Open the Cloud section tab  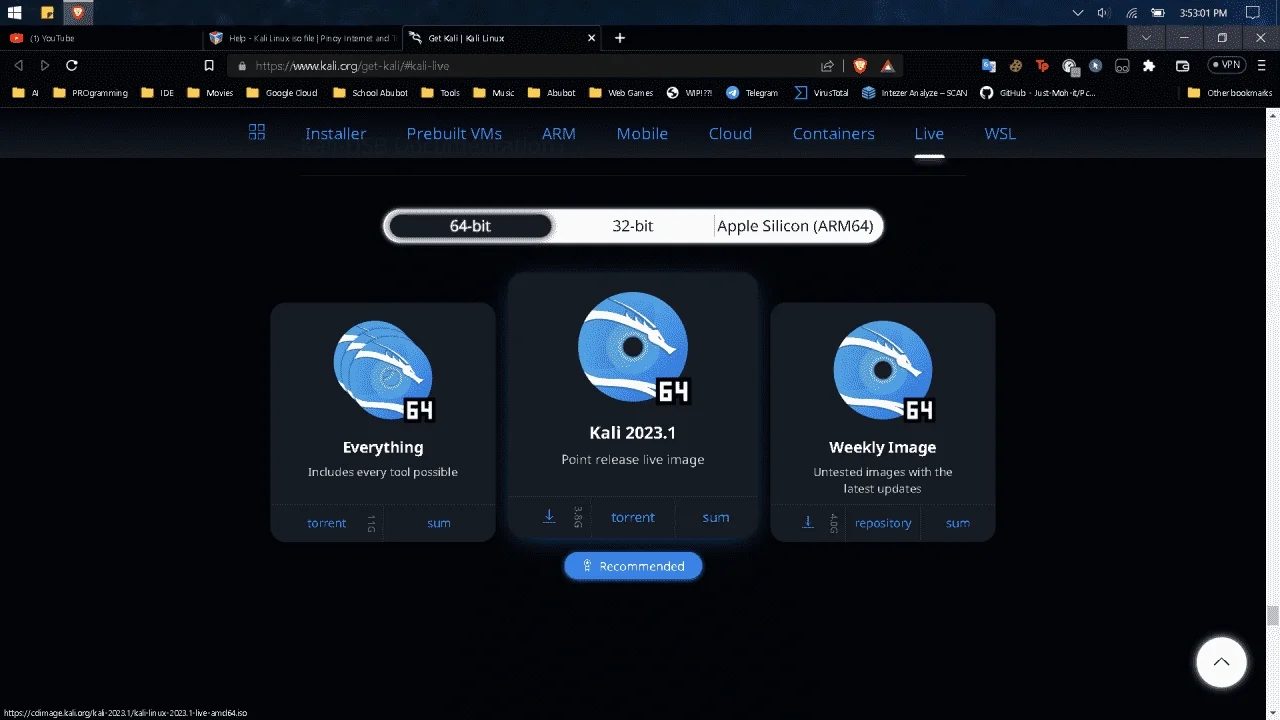tap(730, 133)
